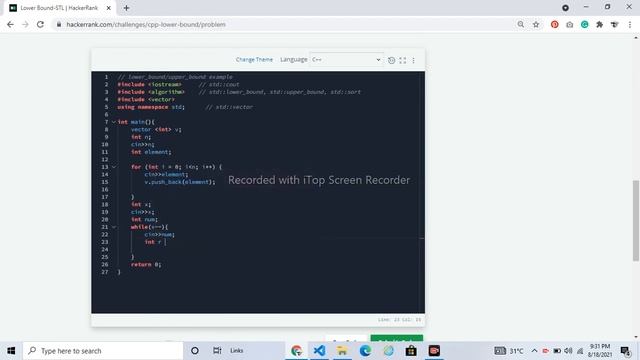Open Microsoft Edge from taskbar
The width and height of the screenshot is (640, 360).
tap(365, 351)
